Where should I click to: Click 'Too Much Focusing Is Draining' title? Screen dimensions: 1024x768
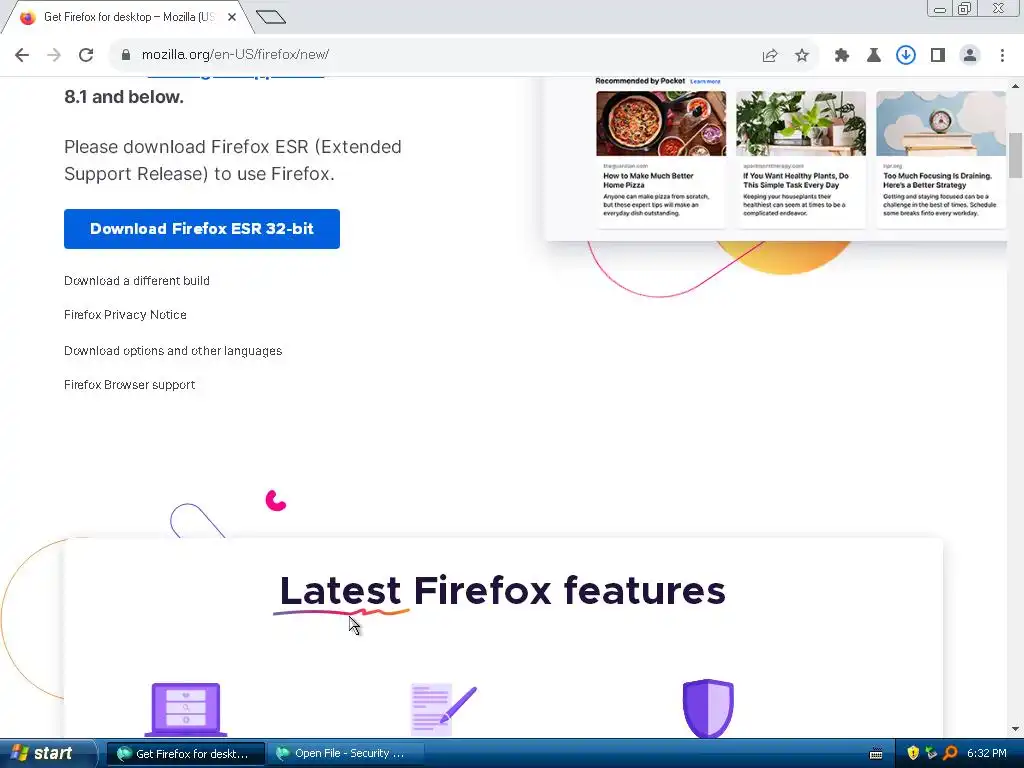click(937, 180)
